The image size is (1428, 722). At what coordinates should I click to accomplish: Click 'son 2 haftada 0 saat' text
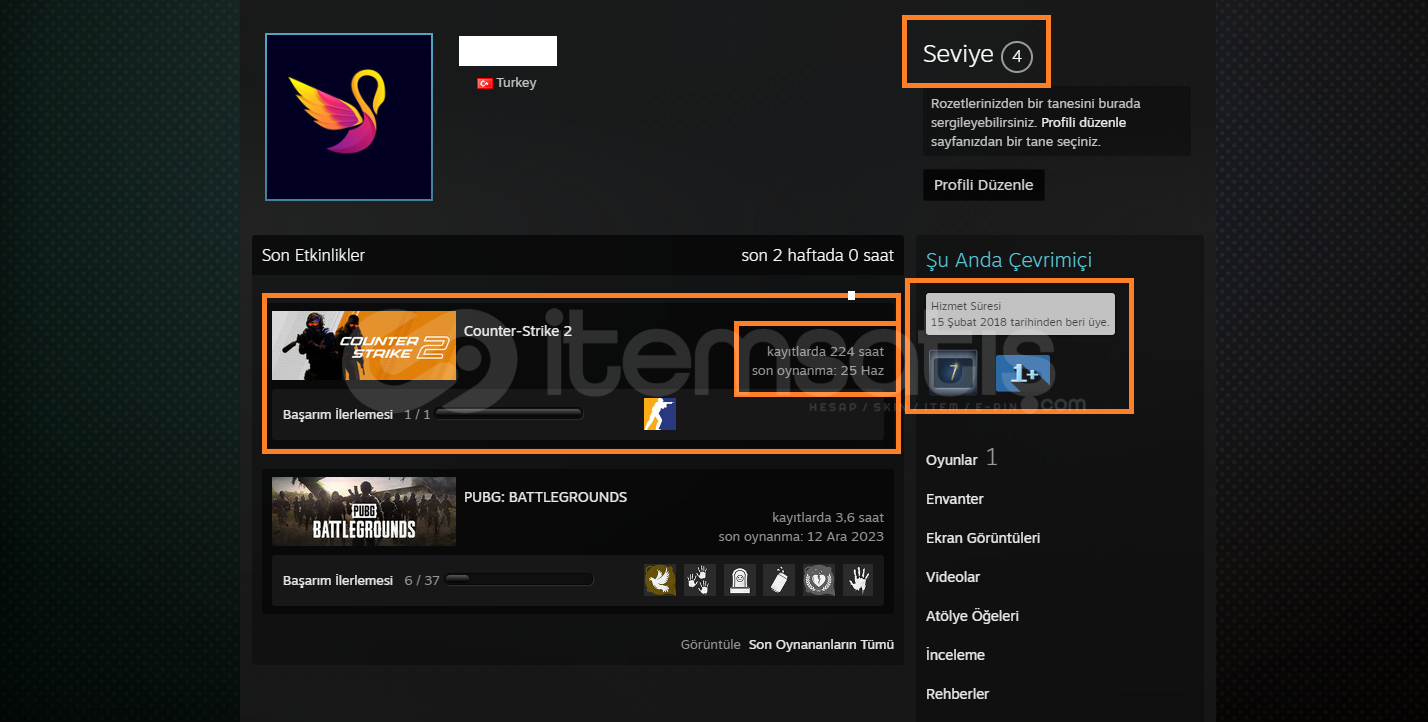click(x=817, y=255)
